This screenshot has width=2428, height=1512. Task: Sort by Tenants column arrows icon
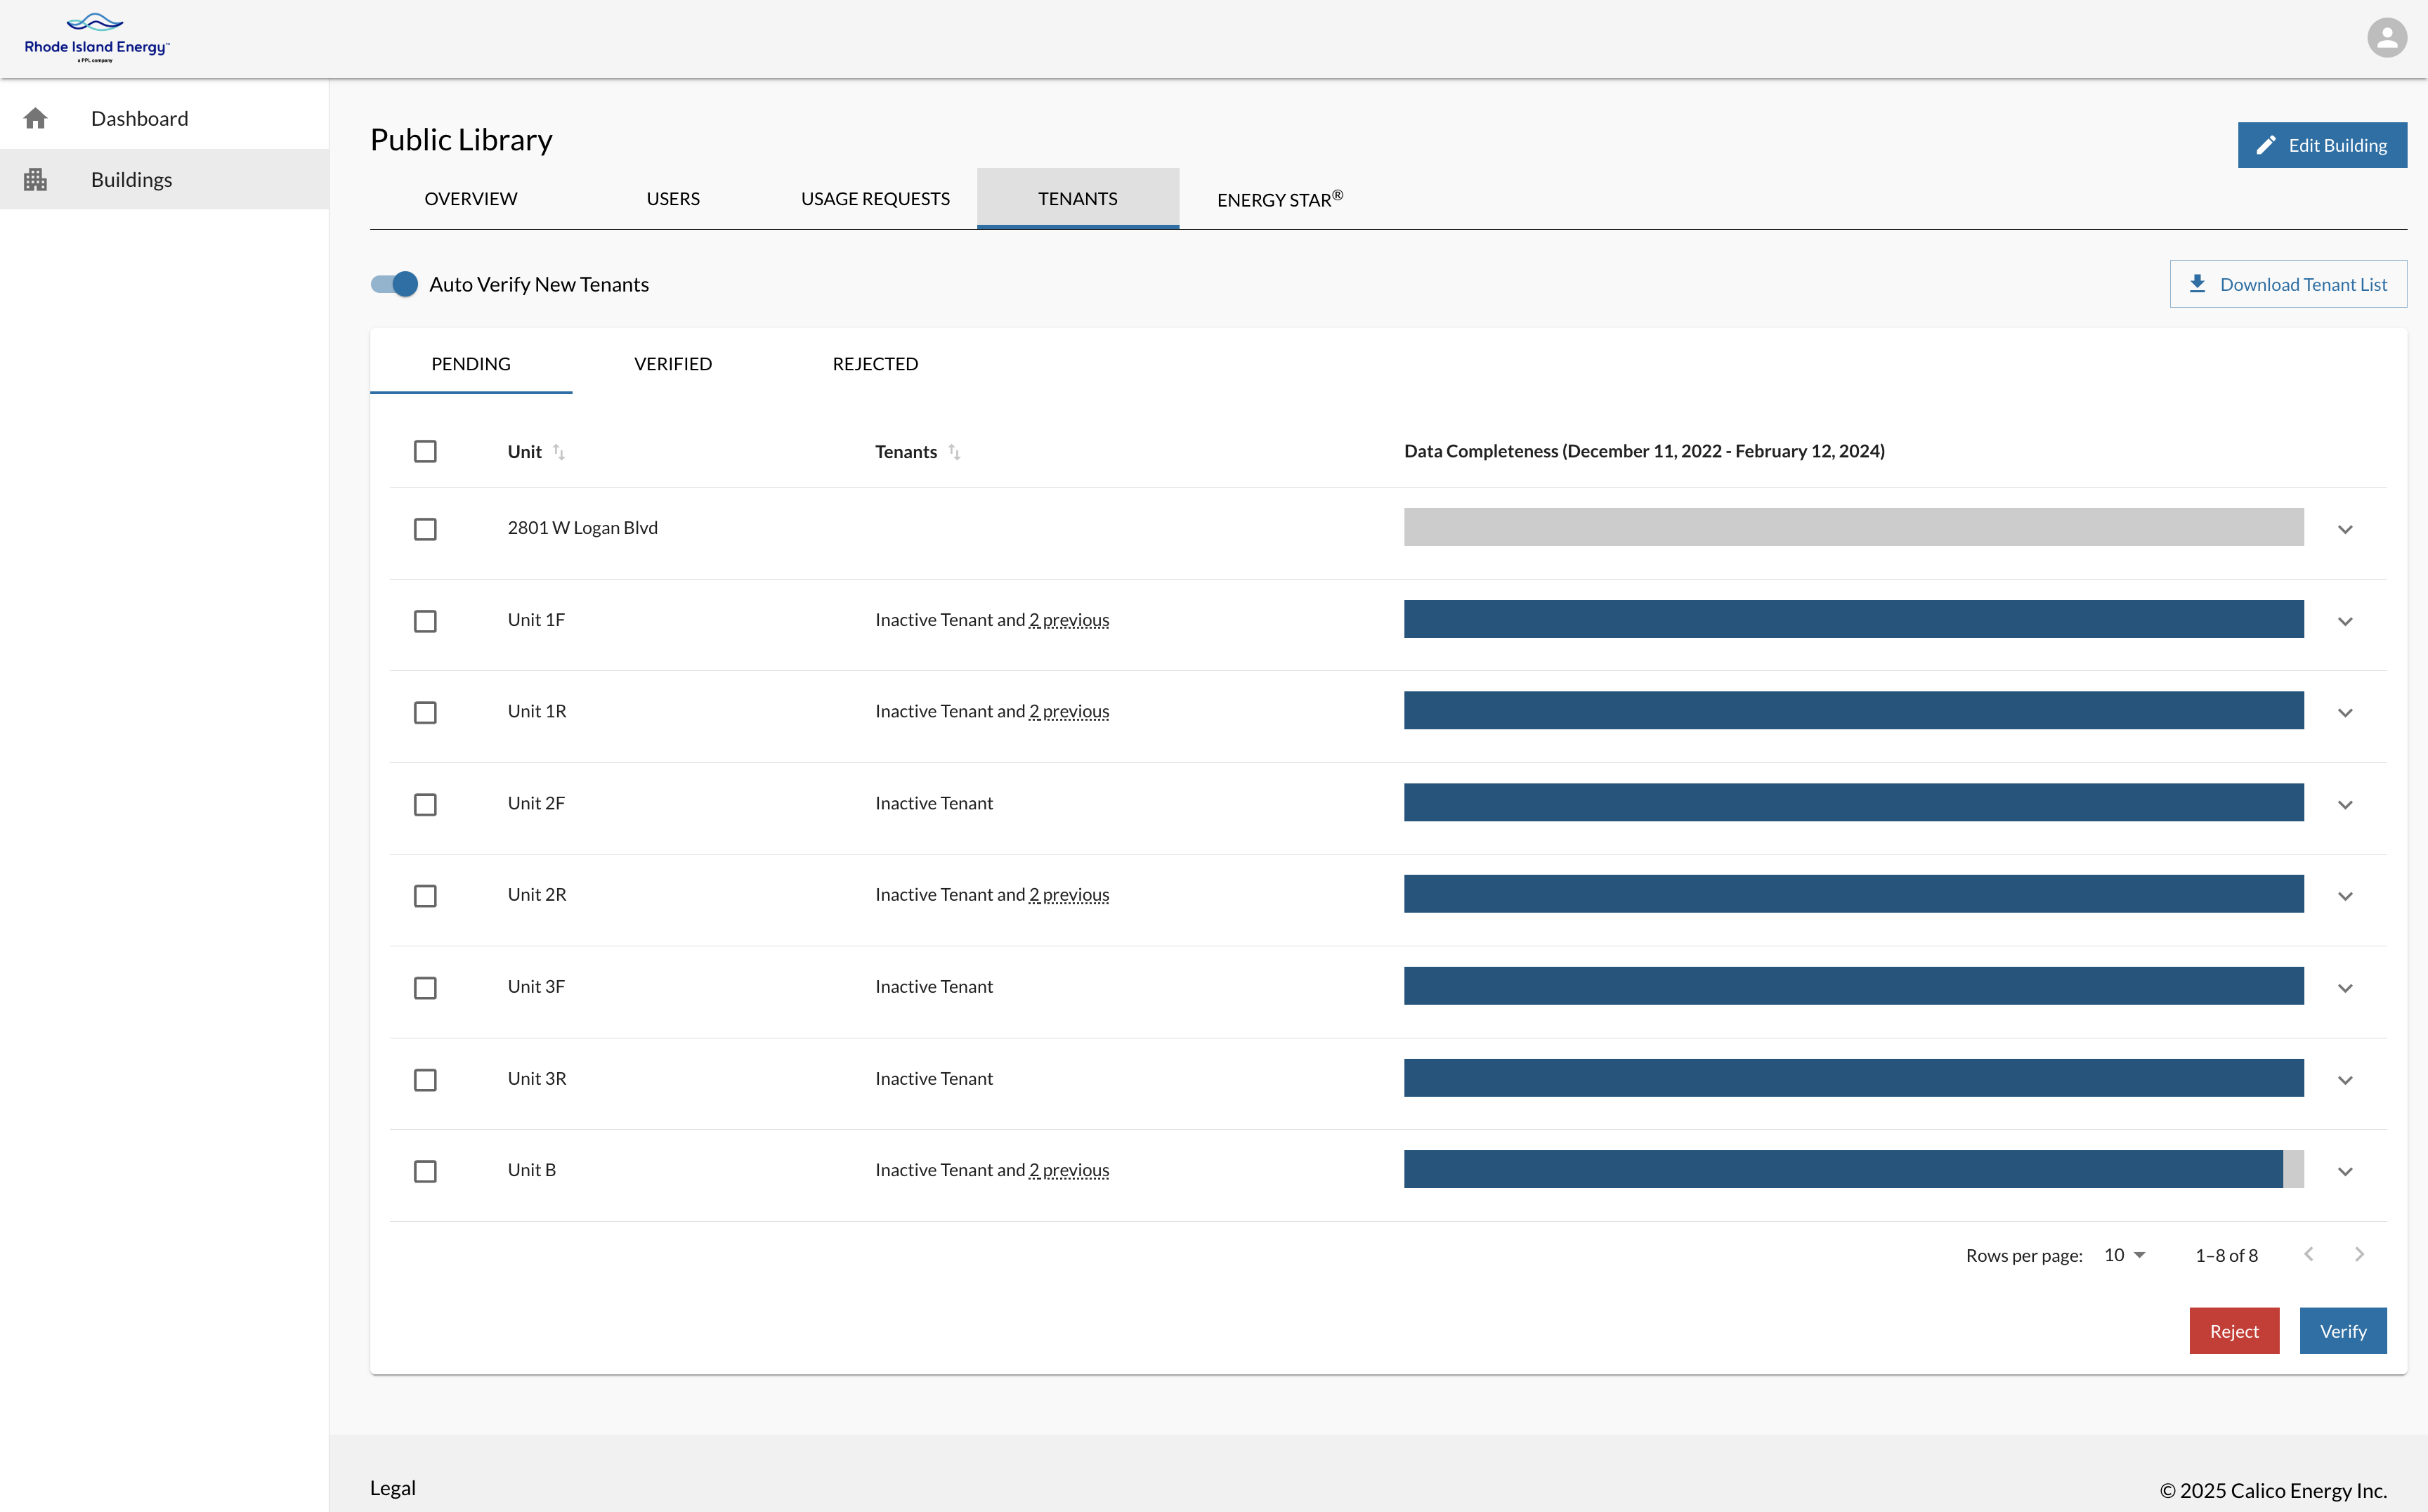(x=954, y=452)
